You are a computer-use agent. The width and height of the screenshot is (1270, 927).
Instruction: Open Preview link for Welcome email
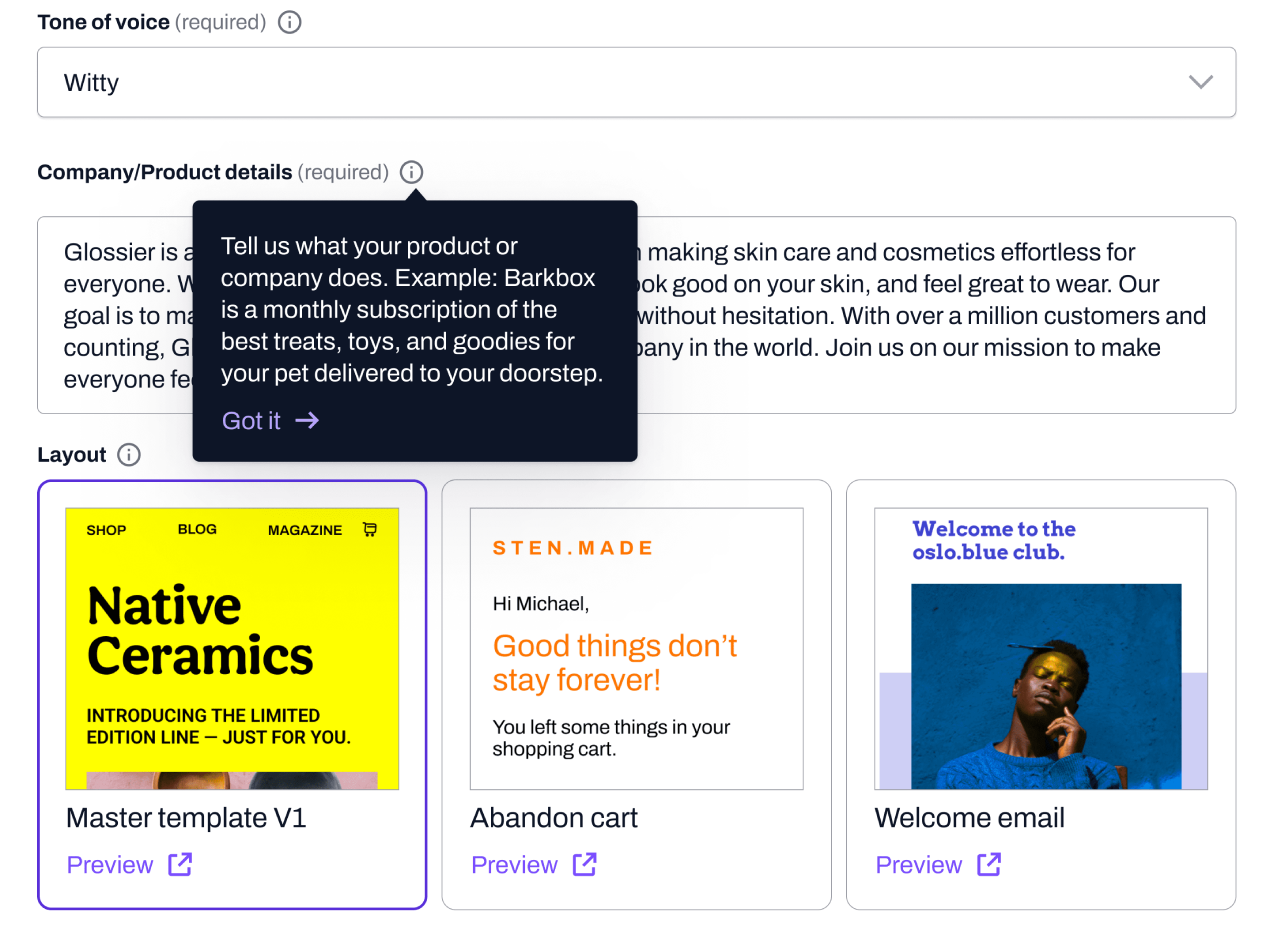[x=938, y=865]
